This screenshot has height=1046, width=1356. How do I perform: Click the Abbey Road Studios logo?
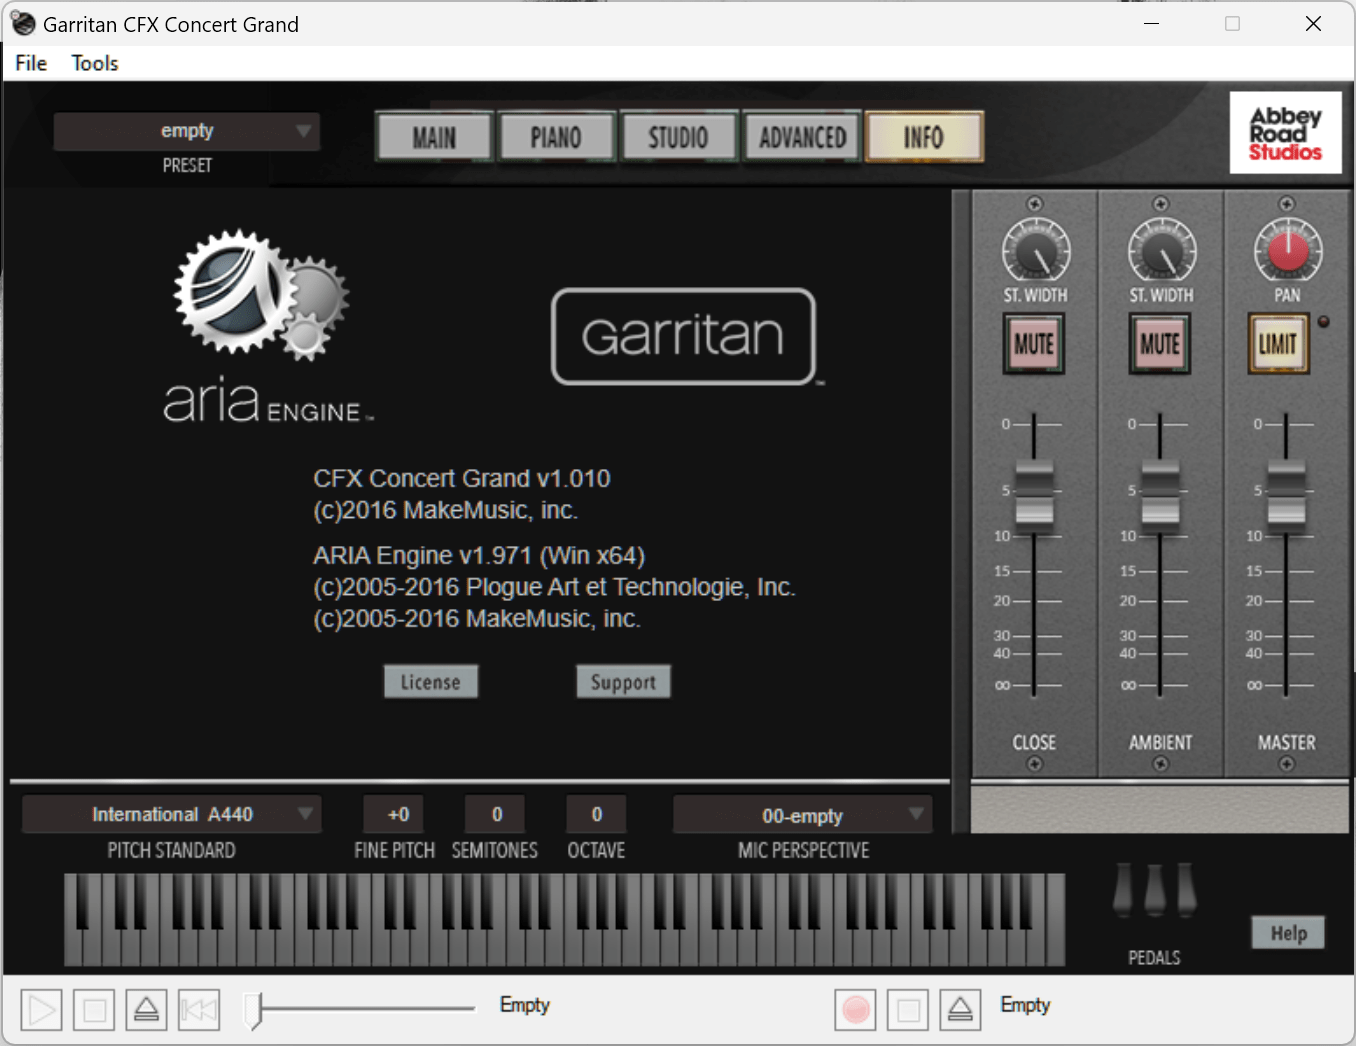click(x=1286, y=132)
